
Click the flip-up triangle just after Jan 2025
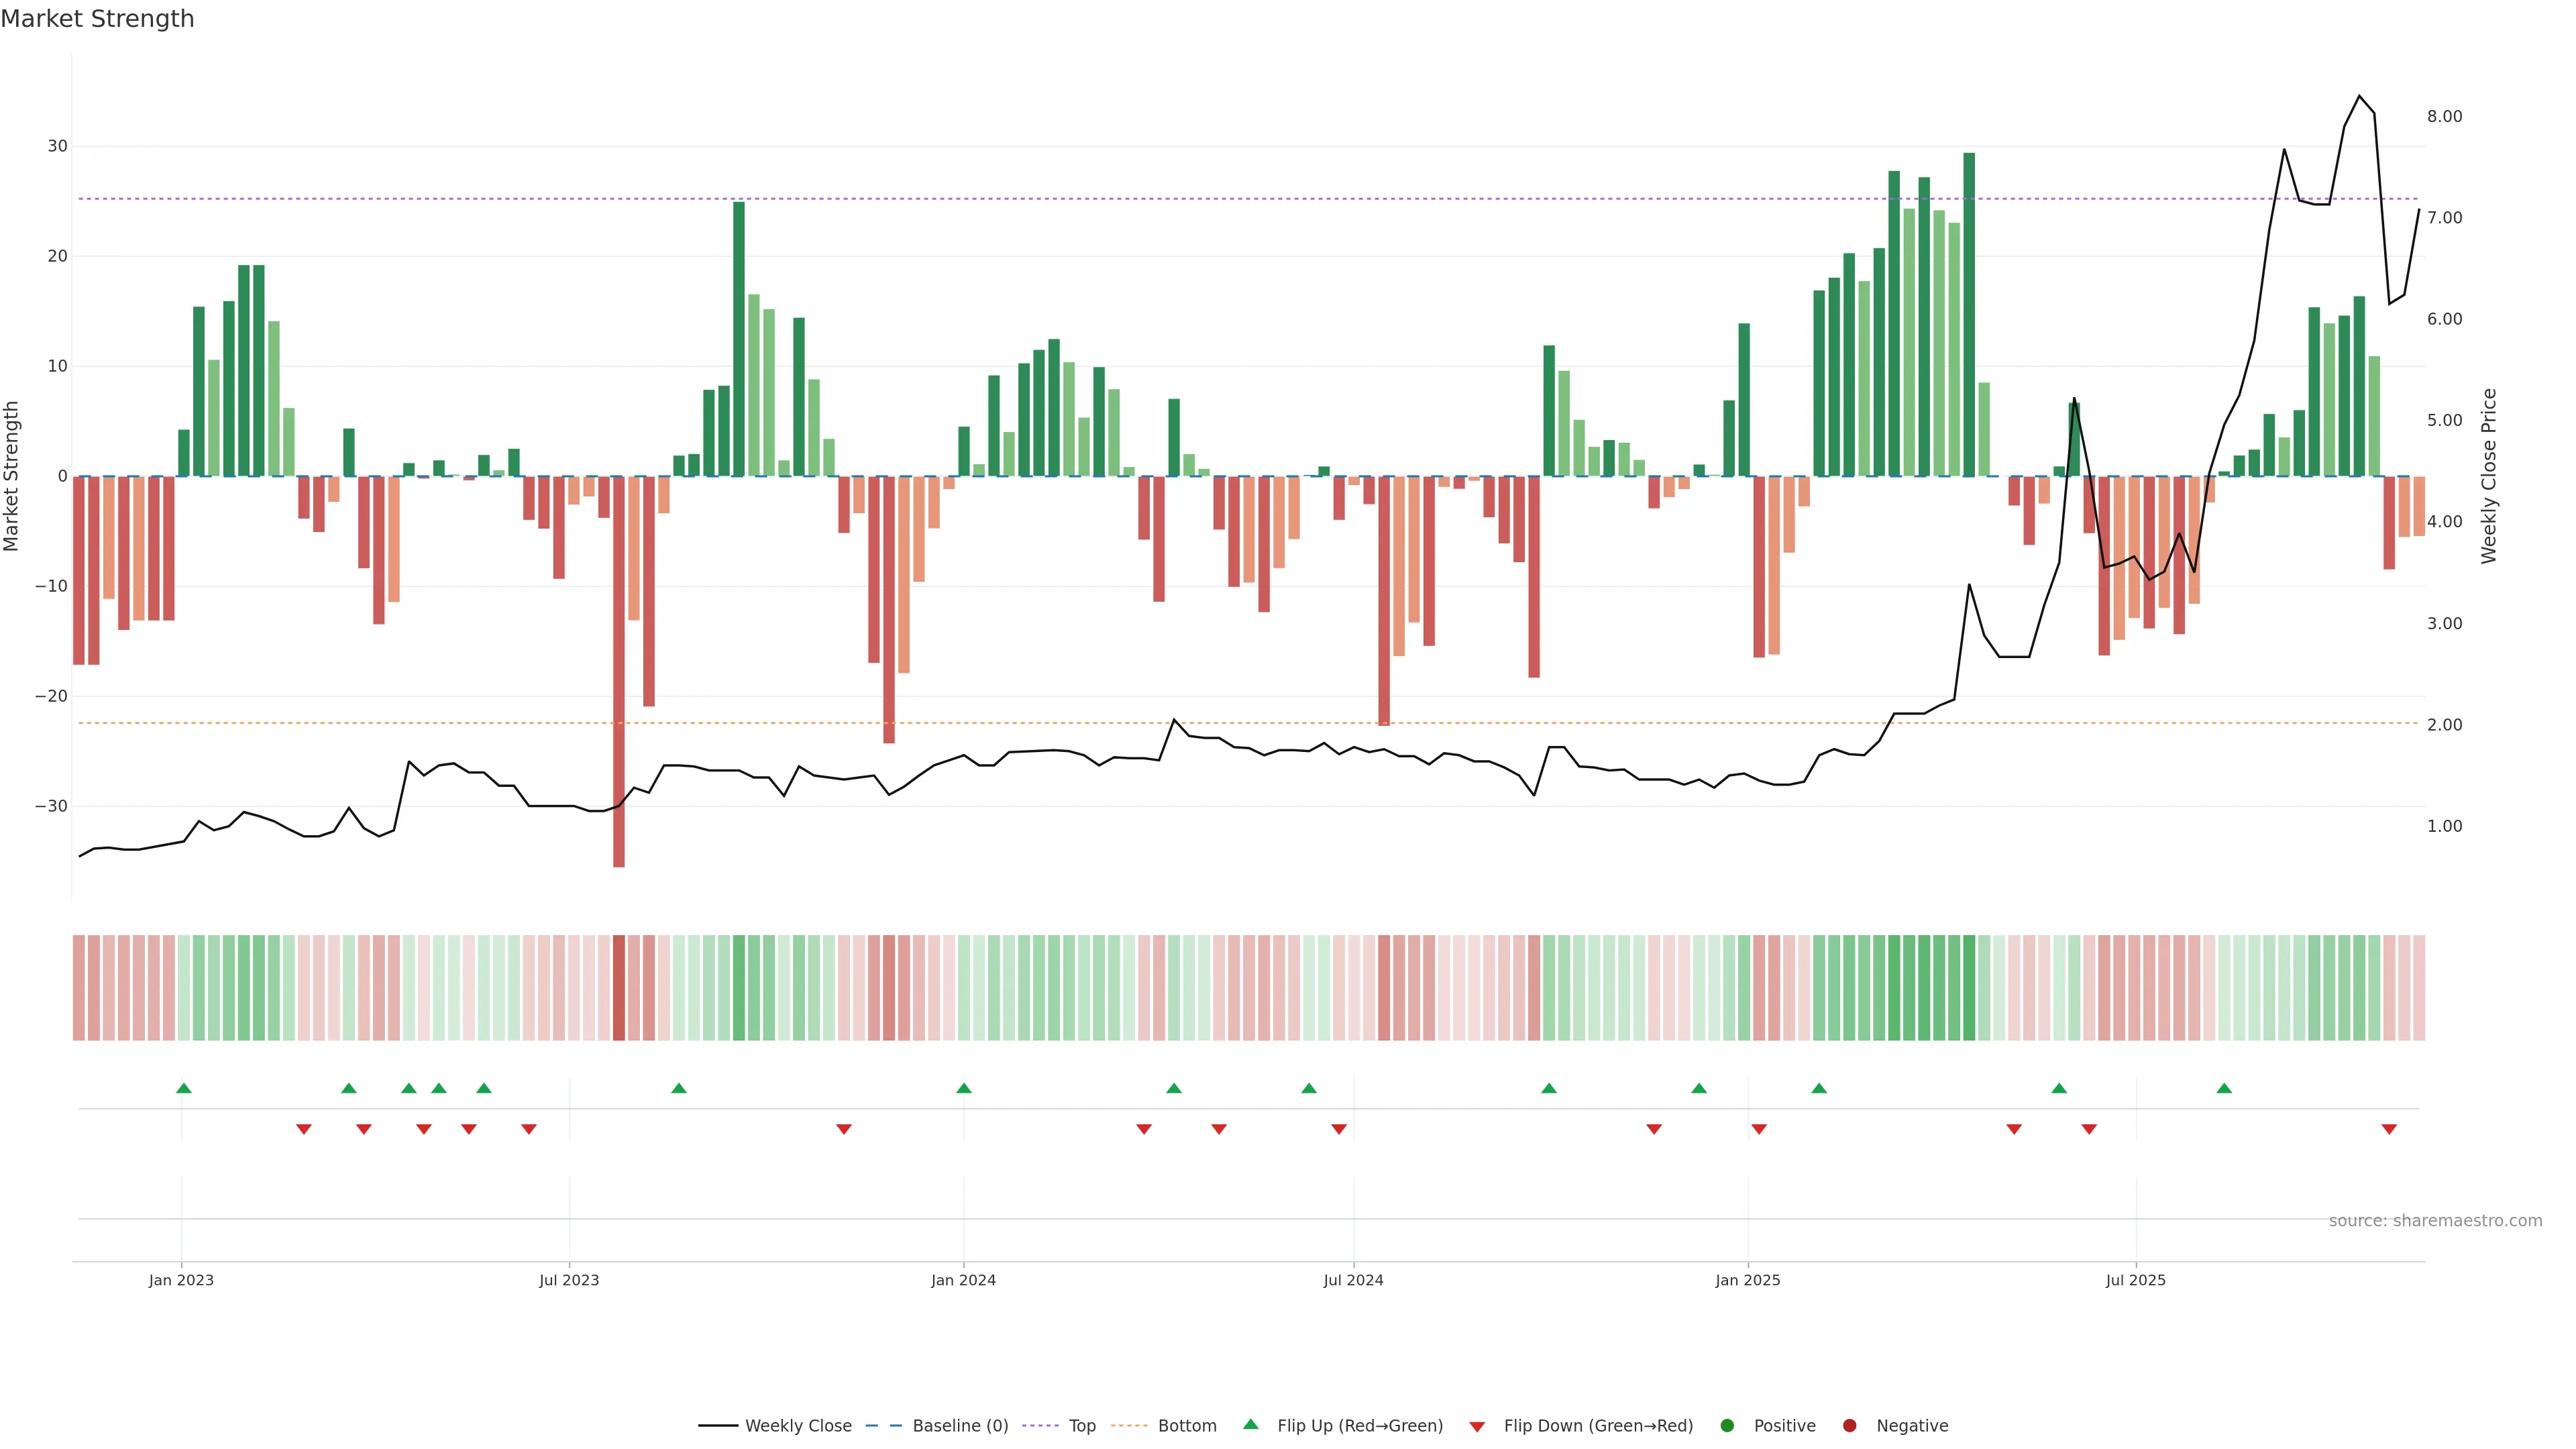coord(1819,1088)
